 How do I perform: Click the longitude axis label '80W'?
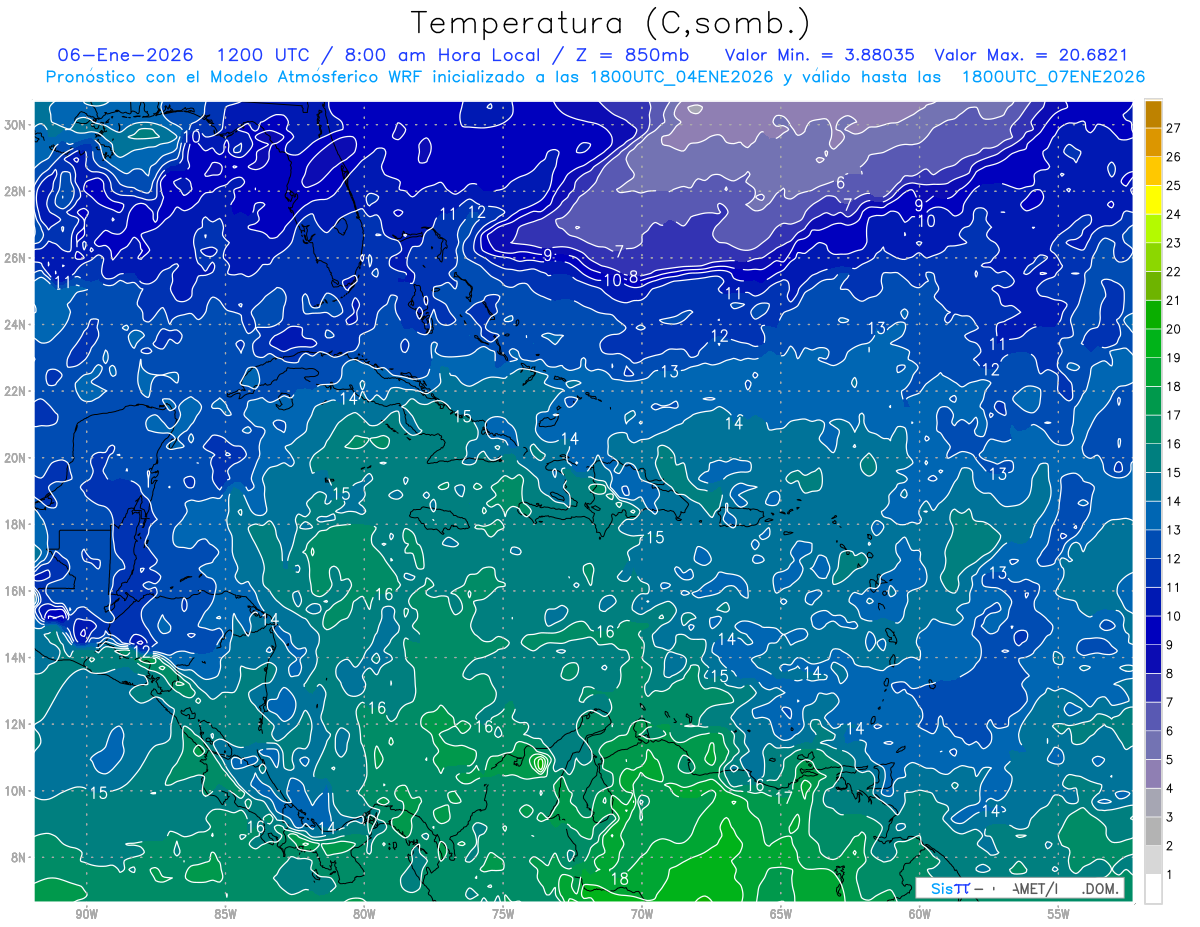[x=364, y=915]
